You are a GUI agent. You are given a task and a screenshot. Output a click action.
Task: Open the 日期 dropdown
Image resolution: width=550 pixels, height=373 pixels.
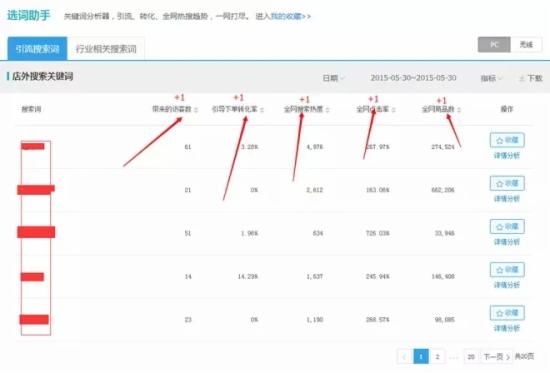(x=333, y=78)
